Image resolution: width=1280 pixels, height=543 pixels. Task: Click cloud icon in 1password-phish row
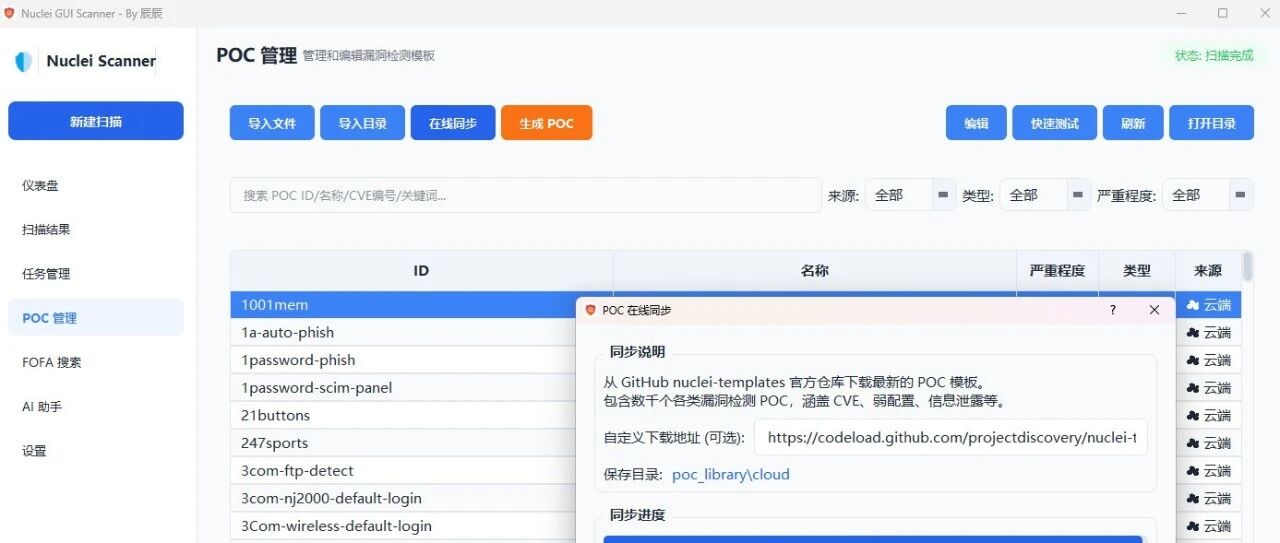click(x=1192, y=360)
